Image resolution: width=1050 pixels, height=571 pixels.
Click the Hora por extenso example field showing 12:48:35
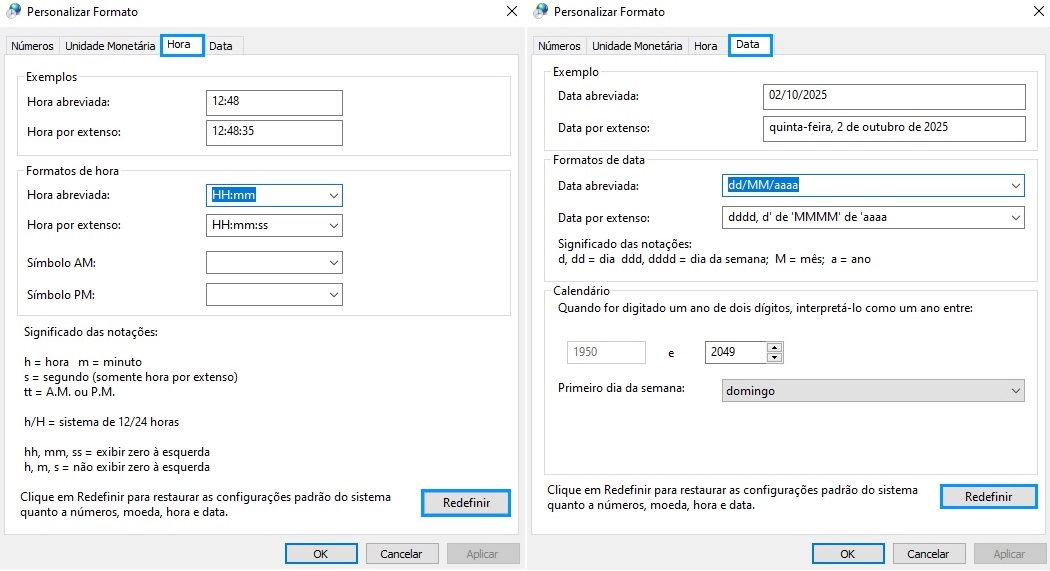[274, 133]
